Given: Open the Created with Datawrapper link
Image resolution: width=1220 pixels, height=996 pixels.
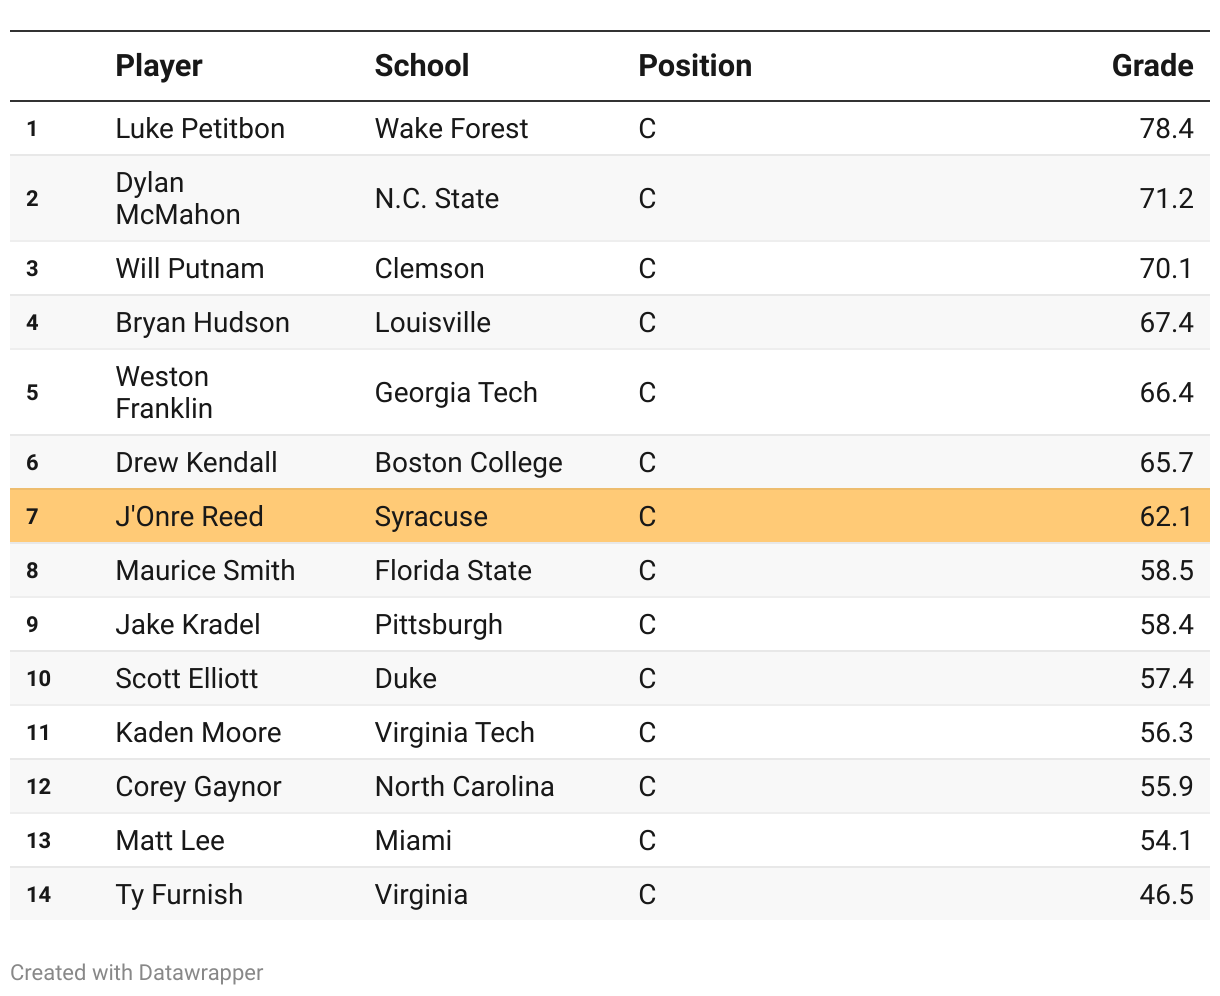Looking at the screenshot, I should (137, 973).
